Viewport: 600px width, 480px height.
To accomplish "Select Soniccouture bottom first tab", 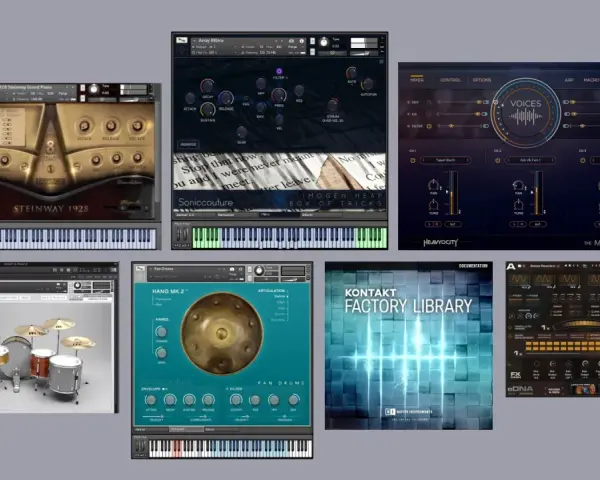I will coord(195,215).
